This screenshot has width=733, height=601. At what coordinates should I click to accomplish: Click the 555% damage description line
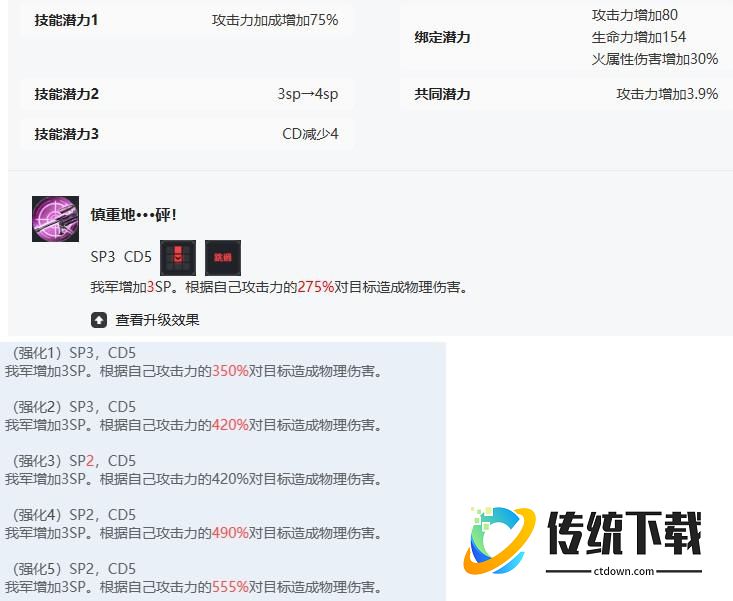pyautogui.click(x=194, y=587)
